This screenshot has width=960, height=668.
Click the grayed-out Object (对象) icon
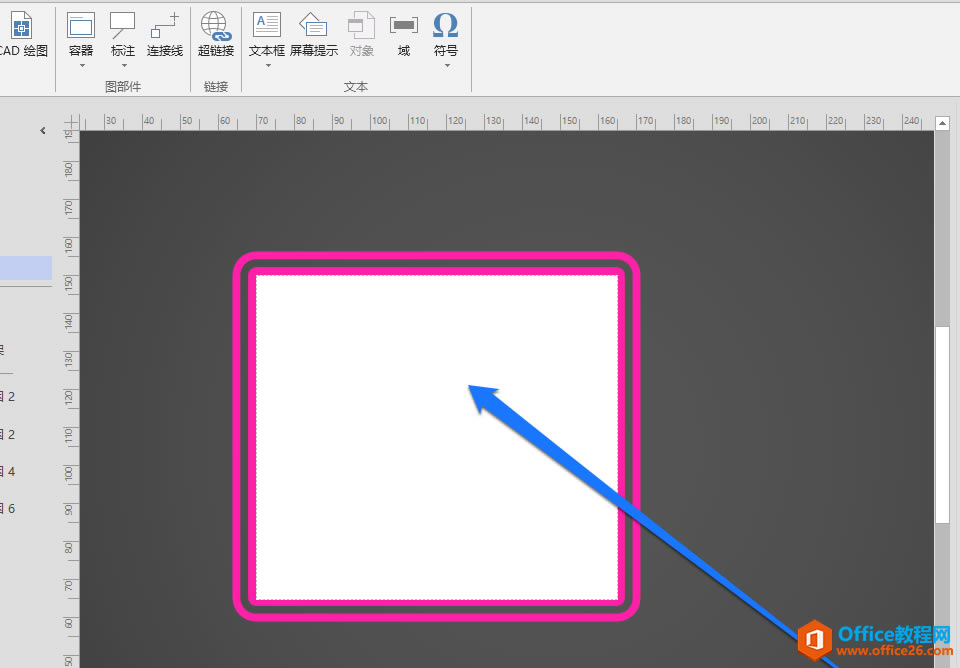coord(362,26)
